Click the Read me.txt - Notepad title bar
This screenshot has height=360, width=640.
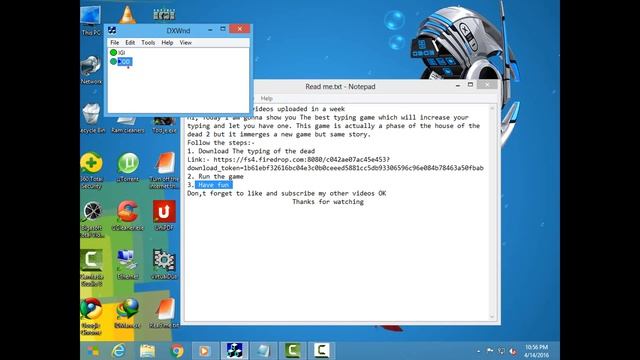tap(340, 87)
